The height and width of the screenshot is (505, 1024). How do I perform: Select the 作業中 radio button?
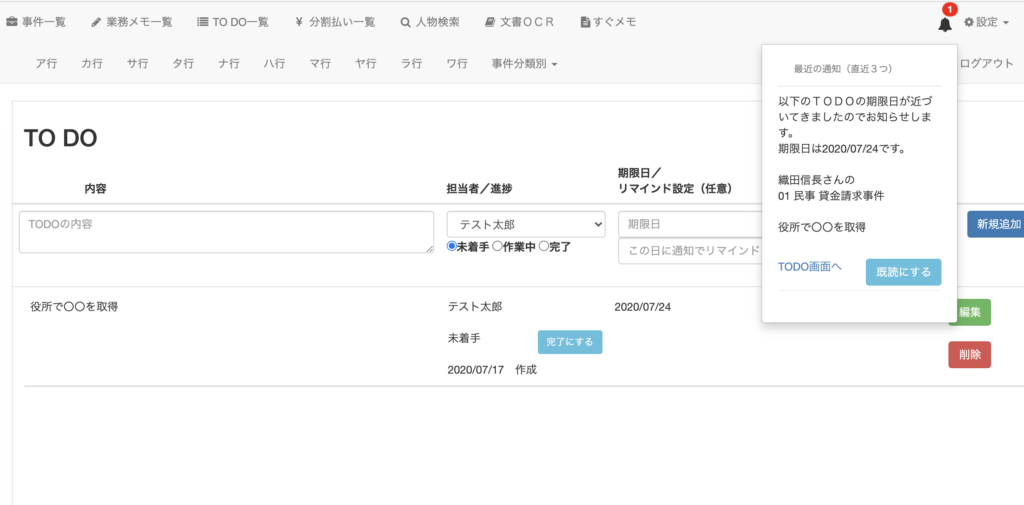point(497,246)
